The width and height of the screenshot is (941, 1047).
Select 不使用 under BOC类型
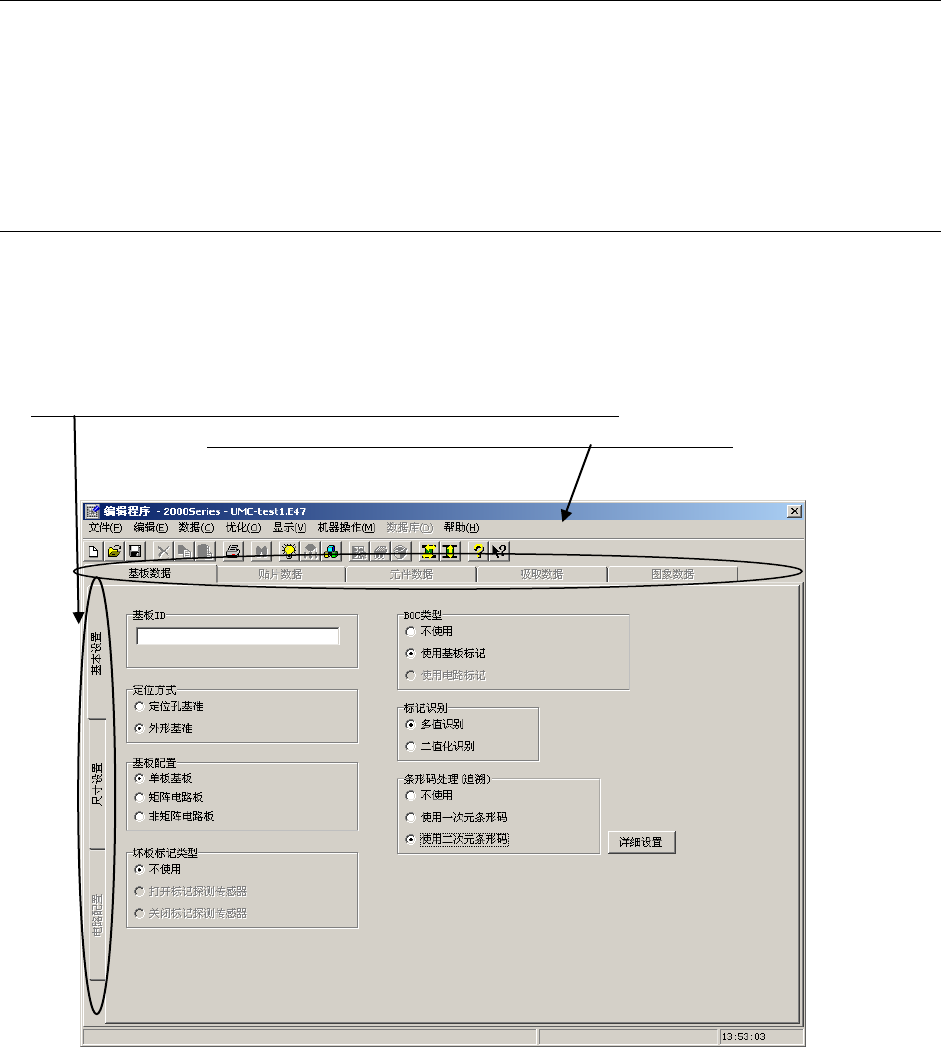pyautogui.click(x=429, y=631)
